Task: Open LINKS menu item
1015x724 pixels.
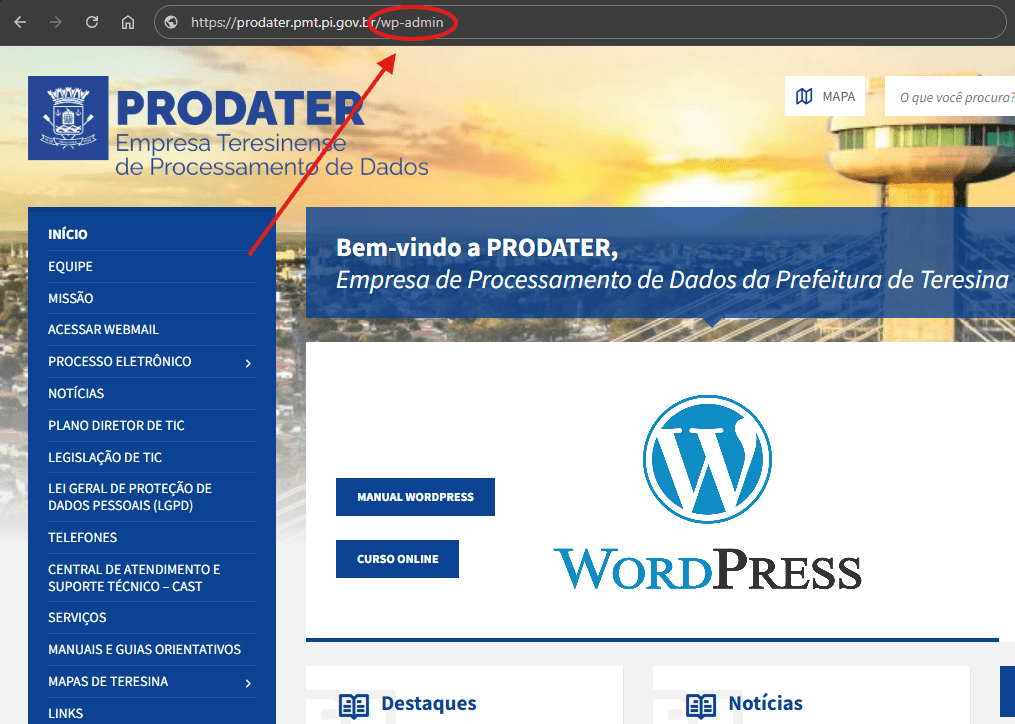Action: (65, 714)
